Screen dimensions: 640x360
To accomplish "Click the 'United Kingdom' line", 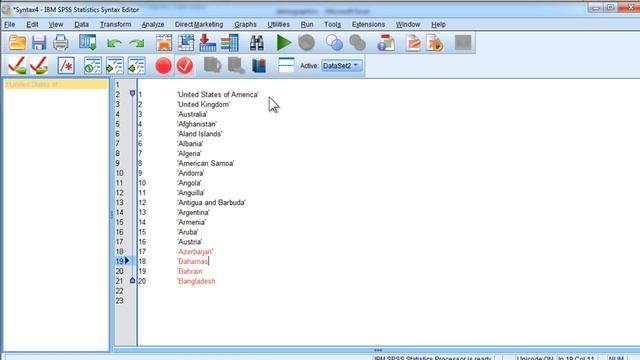I will pyautogui.click(x=203, y=104).
